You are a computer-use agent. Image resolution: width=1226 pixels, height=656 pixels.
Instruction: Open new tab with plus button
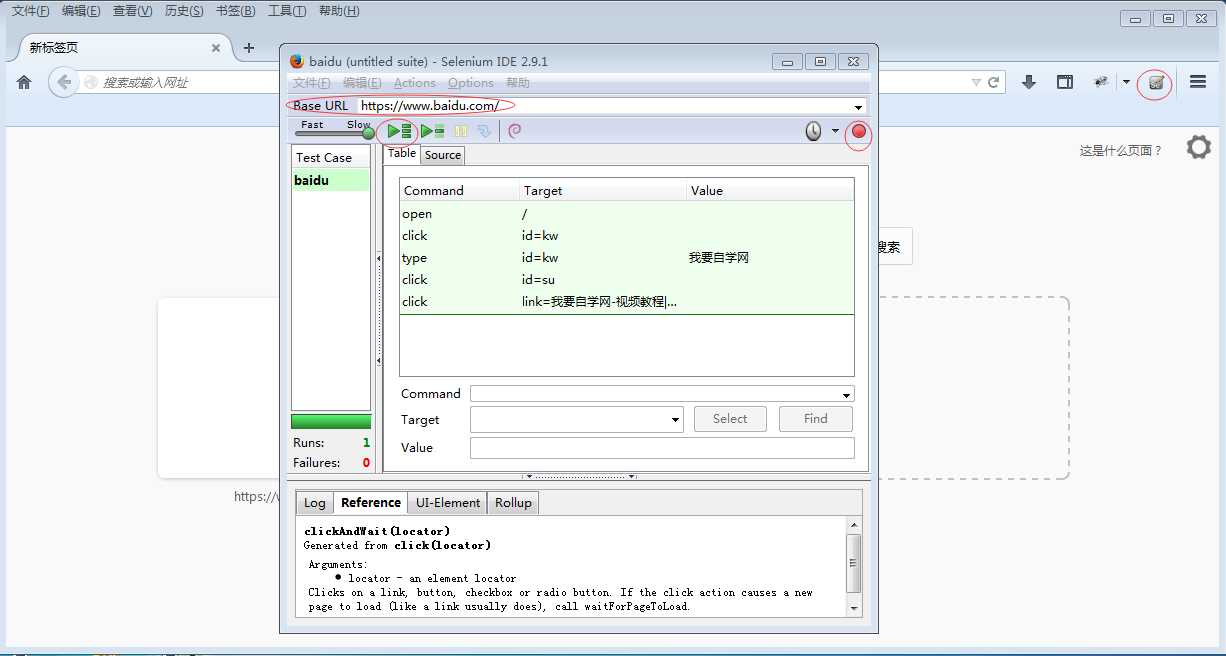pyautogui.click(x=249, y=47)
